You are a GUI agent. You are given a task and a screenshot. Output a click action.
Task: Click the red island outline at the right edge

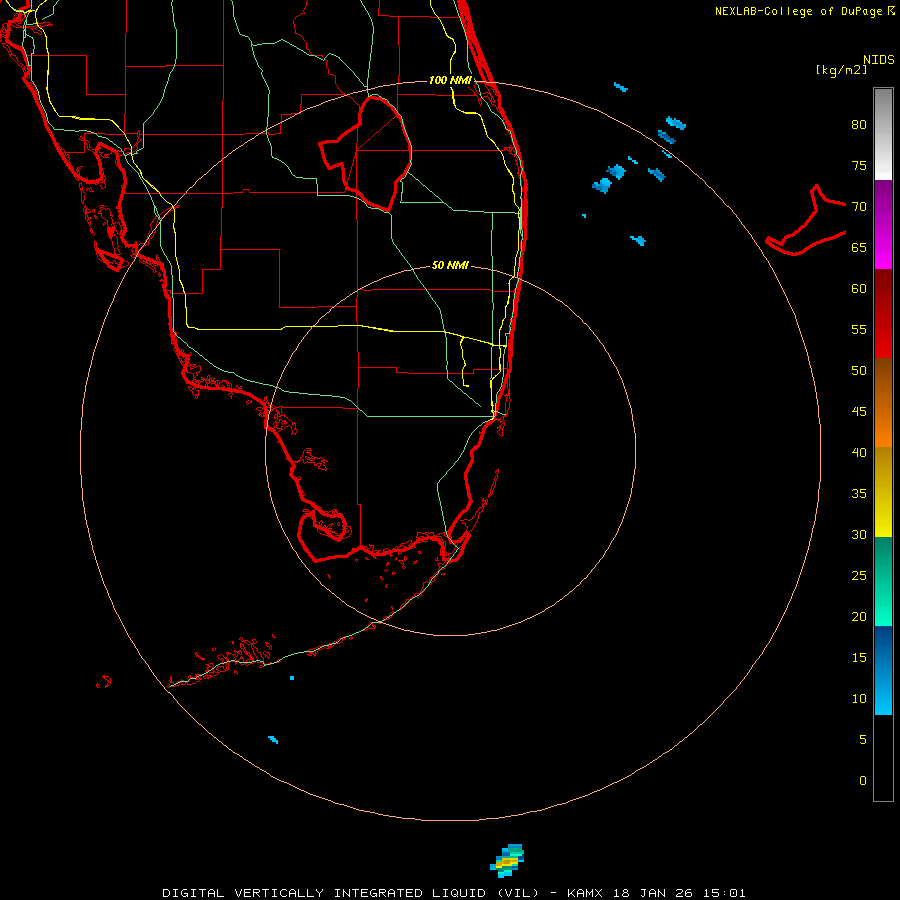click(x=806, y=220)
